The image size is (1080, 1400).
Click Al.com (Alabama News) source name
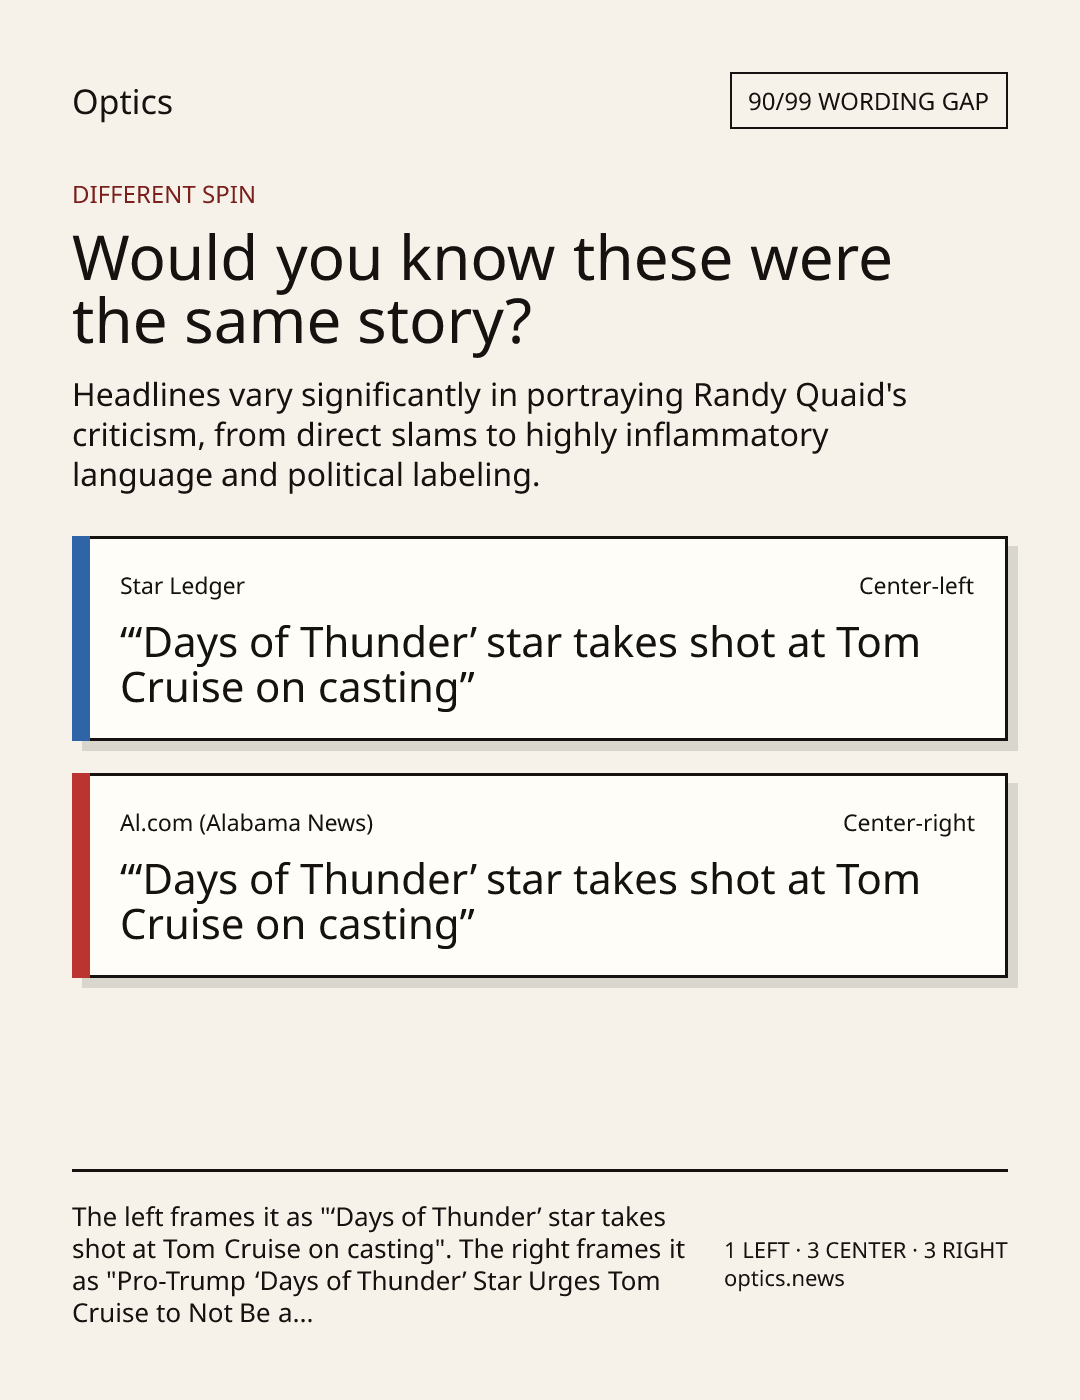(246, 823)
